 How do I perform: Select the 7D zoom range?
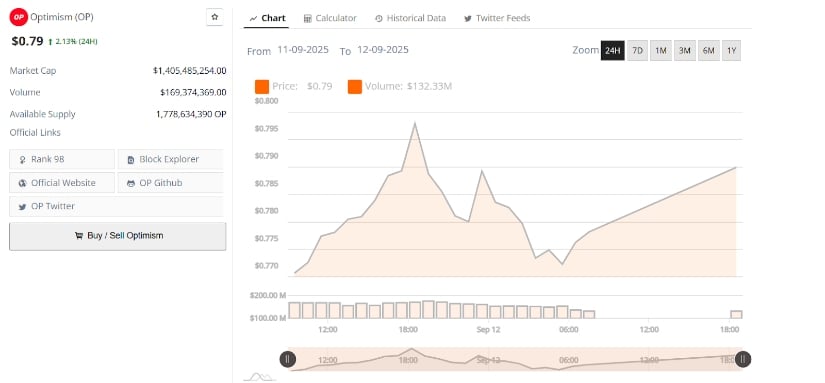637,51
